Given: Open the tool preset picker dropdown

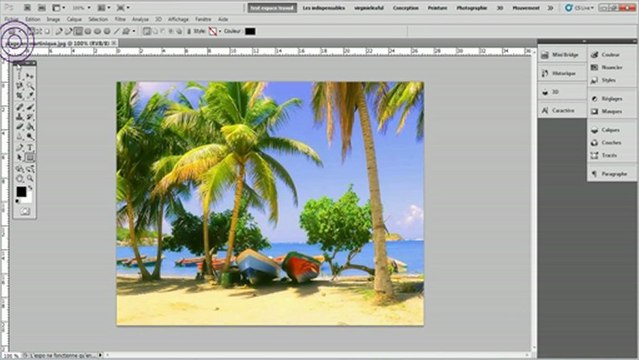Looking at the screenshot, I should (20, 31).
